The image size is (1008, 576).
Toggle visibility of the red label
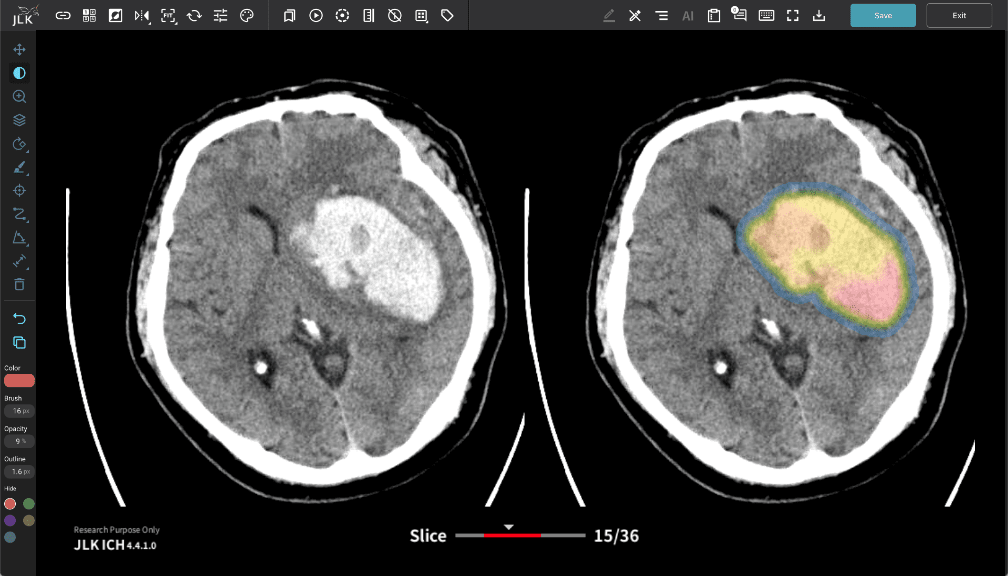click(10, 504)
